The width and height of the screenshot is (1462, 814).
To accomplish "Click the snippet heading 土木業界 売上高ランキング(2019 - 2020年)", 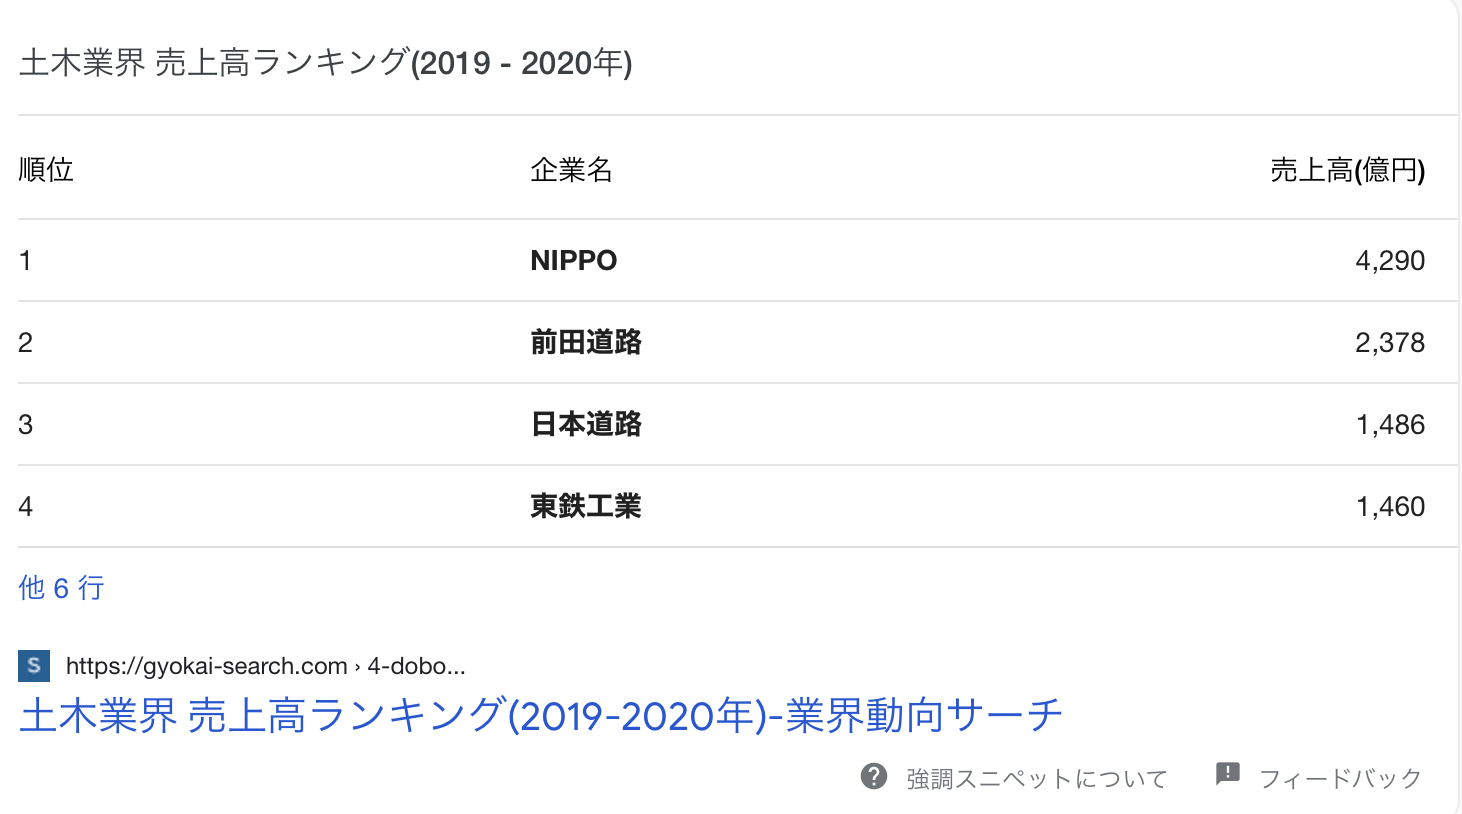I will (326, 63).
